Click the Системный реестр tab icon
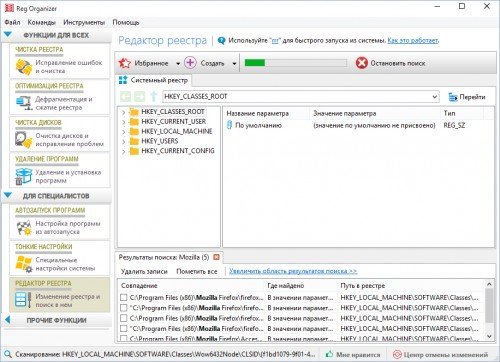 (x=123, y=80)
